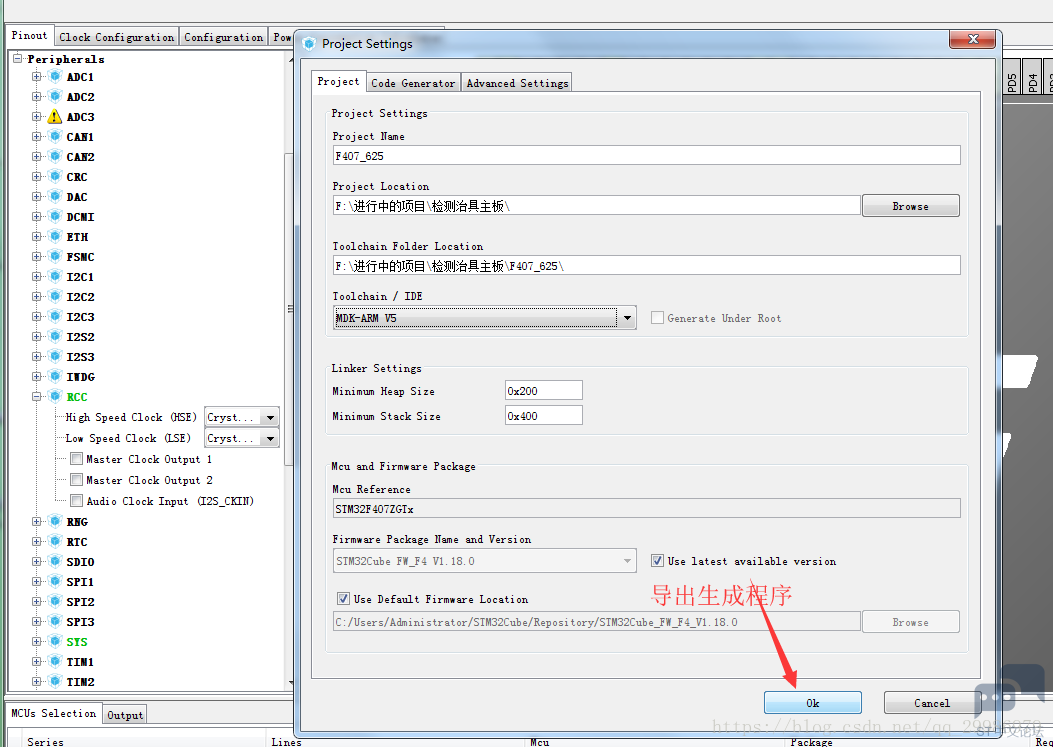1053x747 pixels.
Task: Click the ADC2 peripheral cube icon
Action: click(55, 97)
